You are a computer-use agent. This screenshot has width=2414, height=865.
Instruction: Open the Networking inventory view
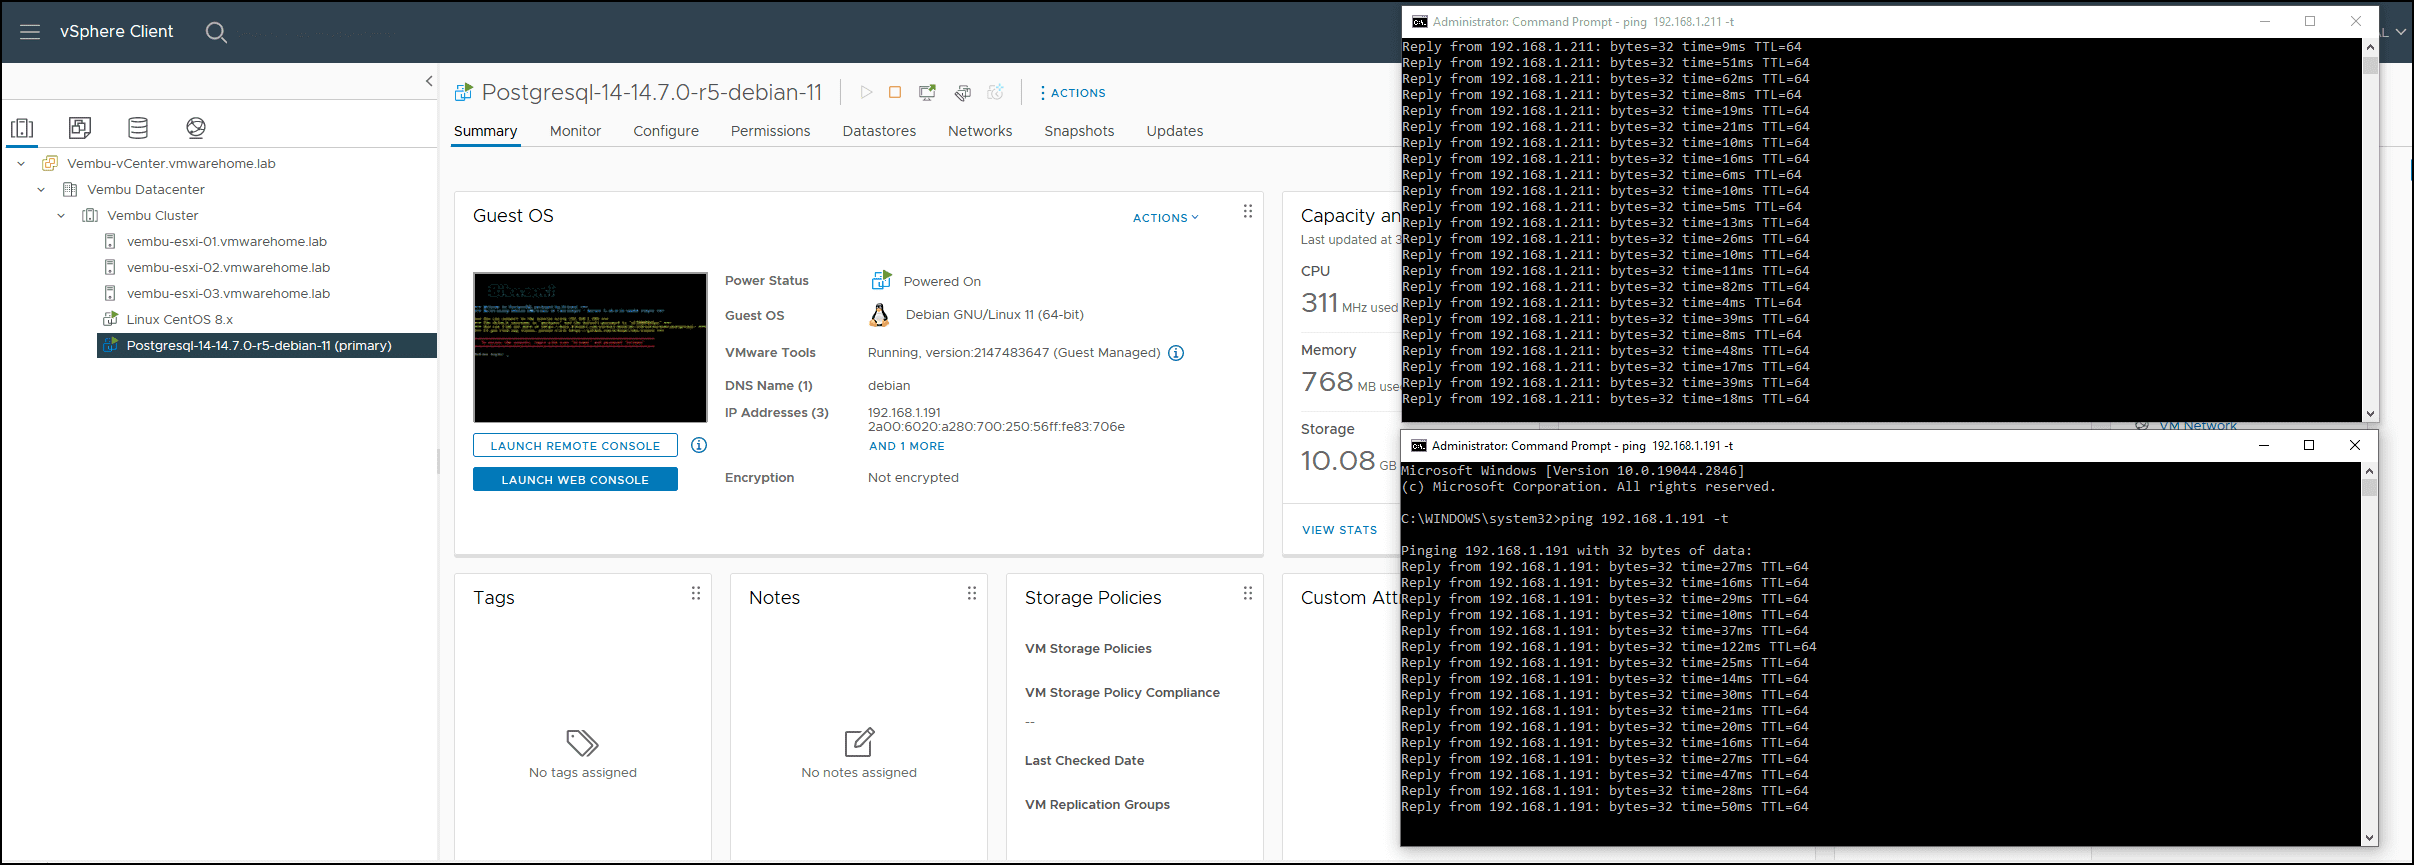coord(196,128)
